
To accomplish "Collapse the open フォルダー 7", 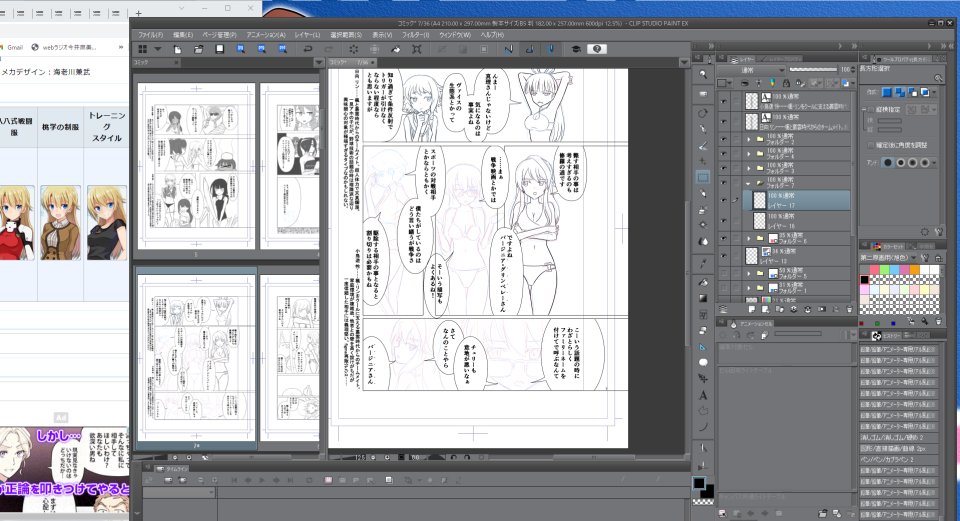I will tap(748, 183).
